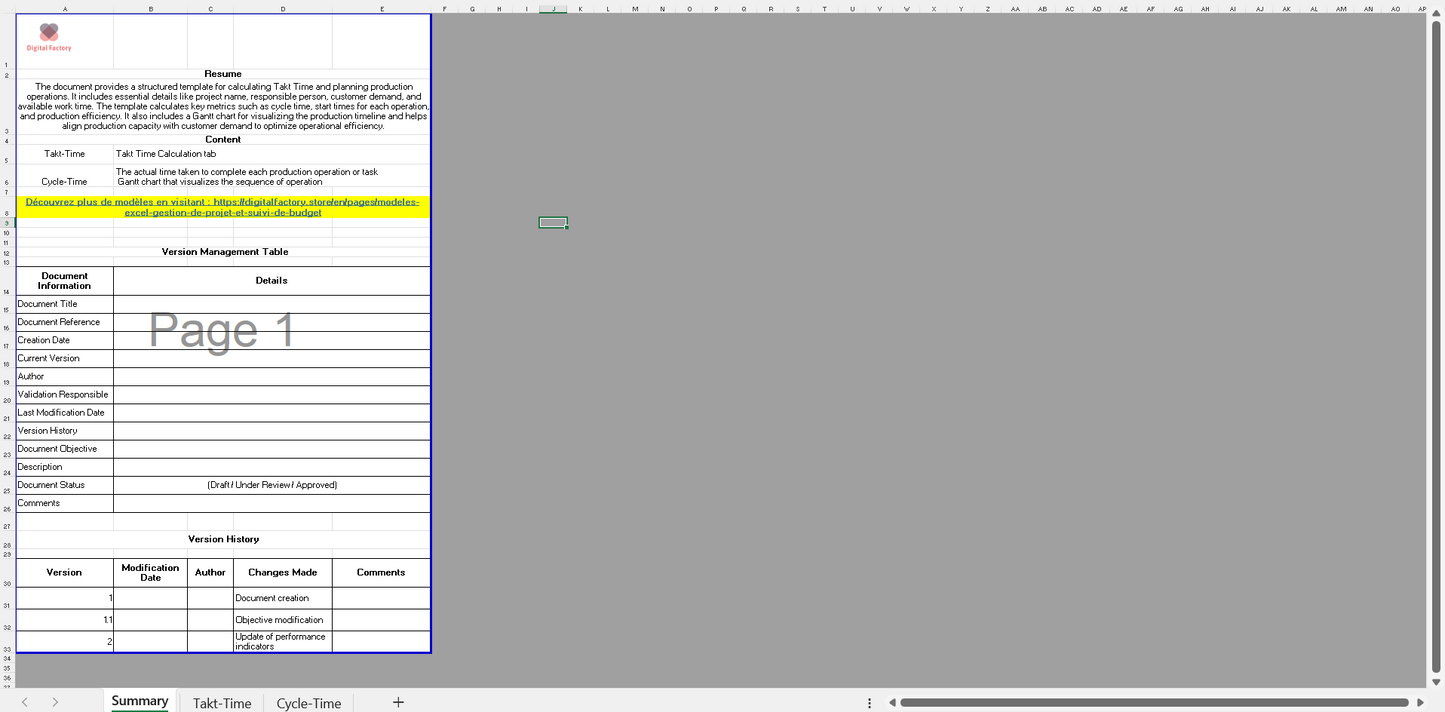Image resolution: width=1445 pixels, height=712 pixels.
Task: Add a new sheet with plus button
Action: [x=398, y=702]
